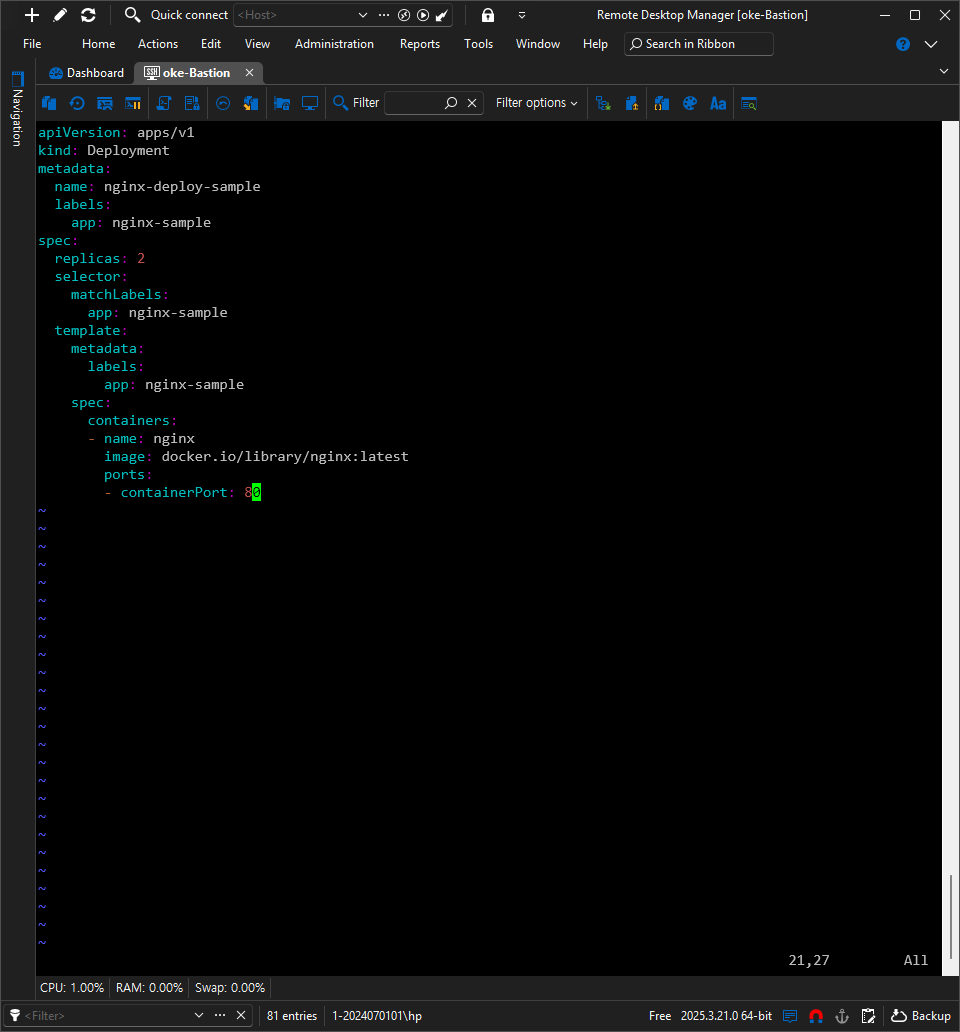This screenshot has width=960, height=1032.
Task: Close the oke-Bastion tab
Action: [250, 73]
